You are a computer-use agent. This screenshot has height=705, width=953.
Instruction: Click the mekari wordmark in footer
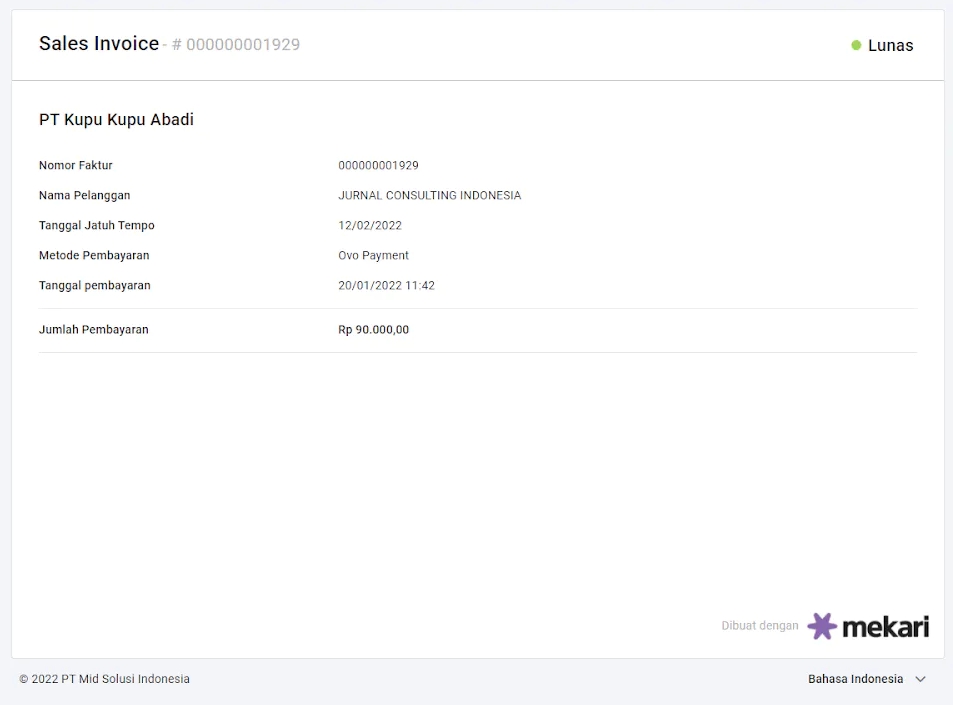click(885, 626)
